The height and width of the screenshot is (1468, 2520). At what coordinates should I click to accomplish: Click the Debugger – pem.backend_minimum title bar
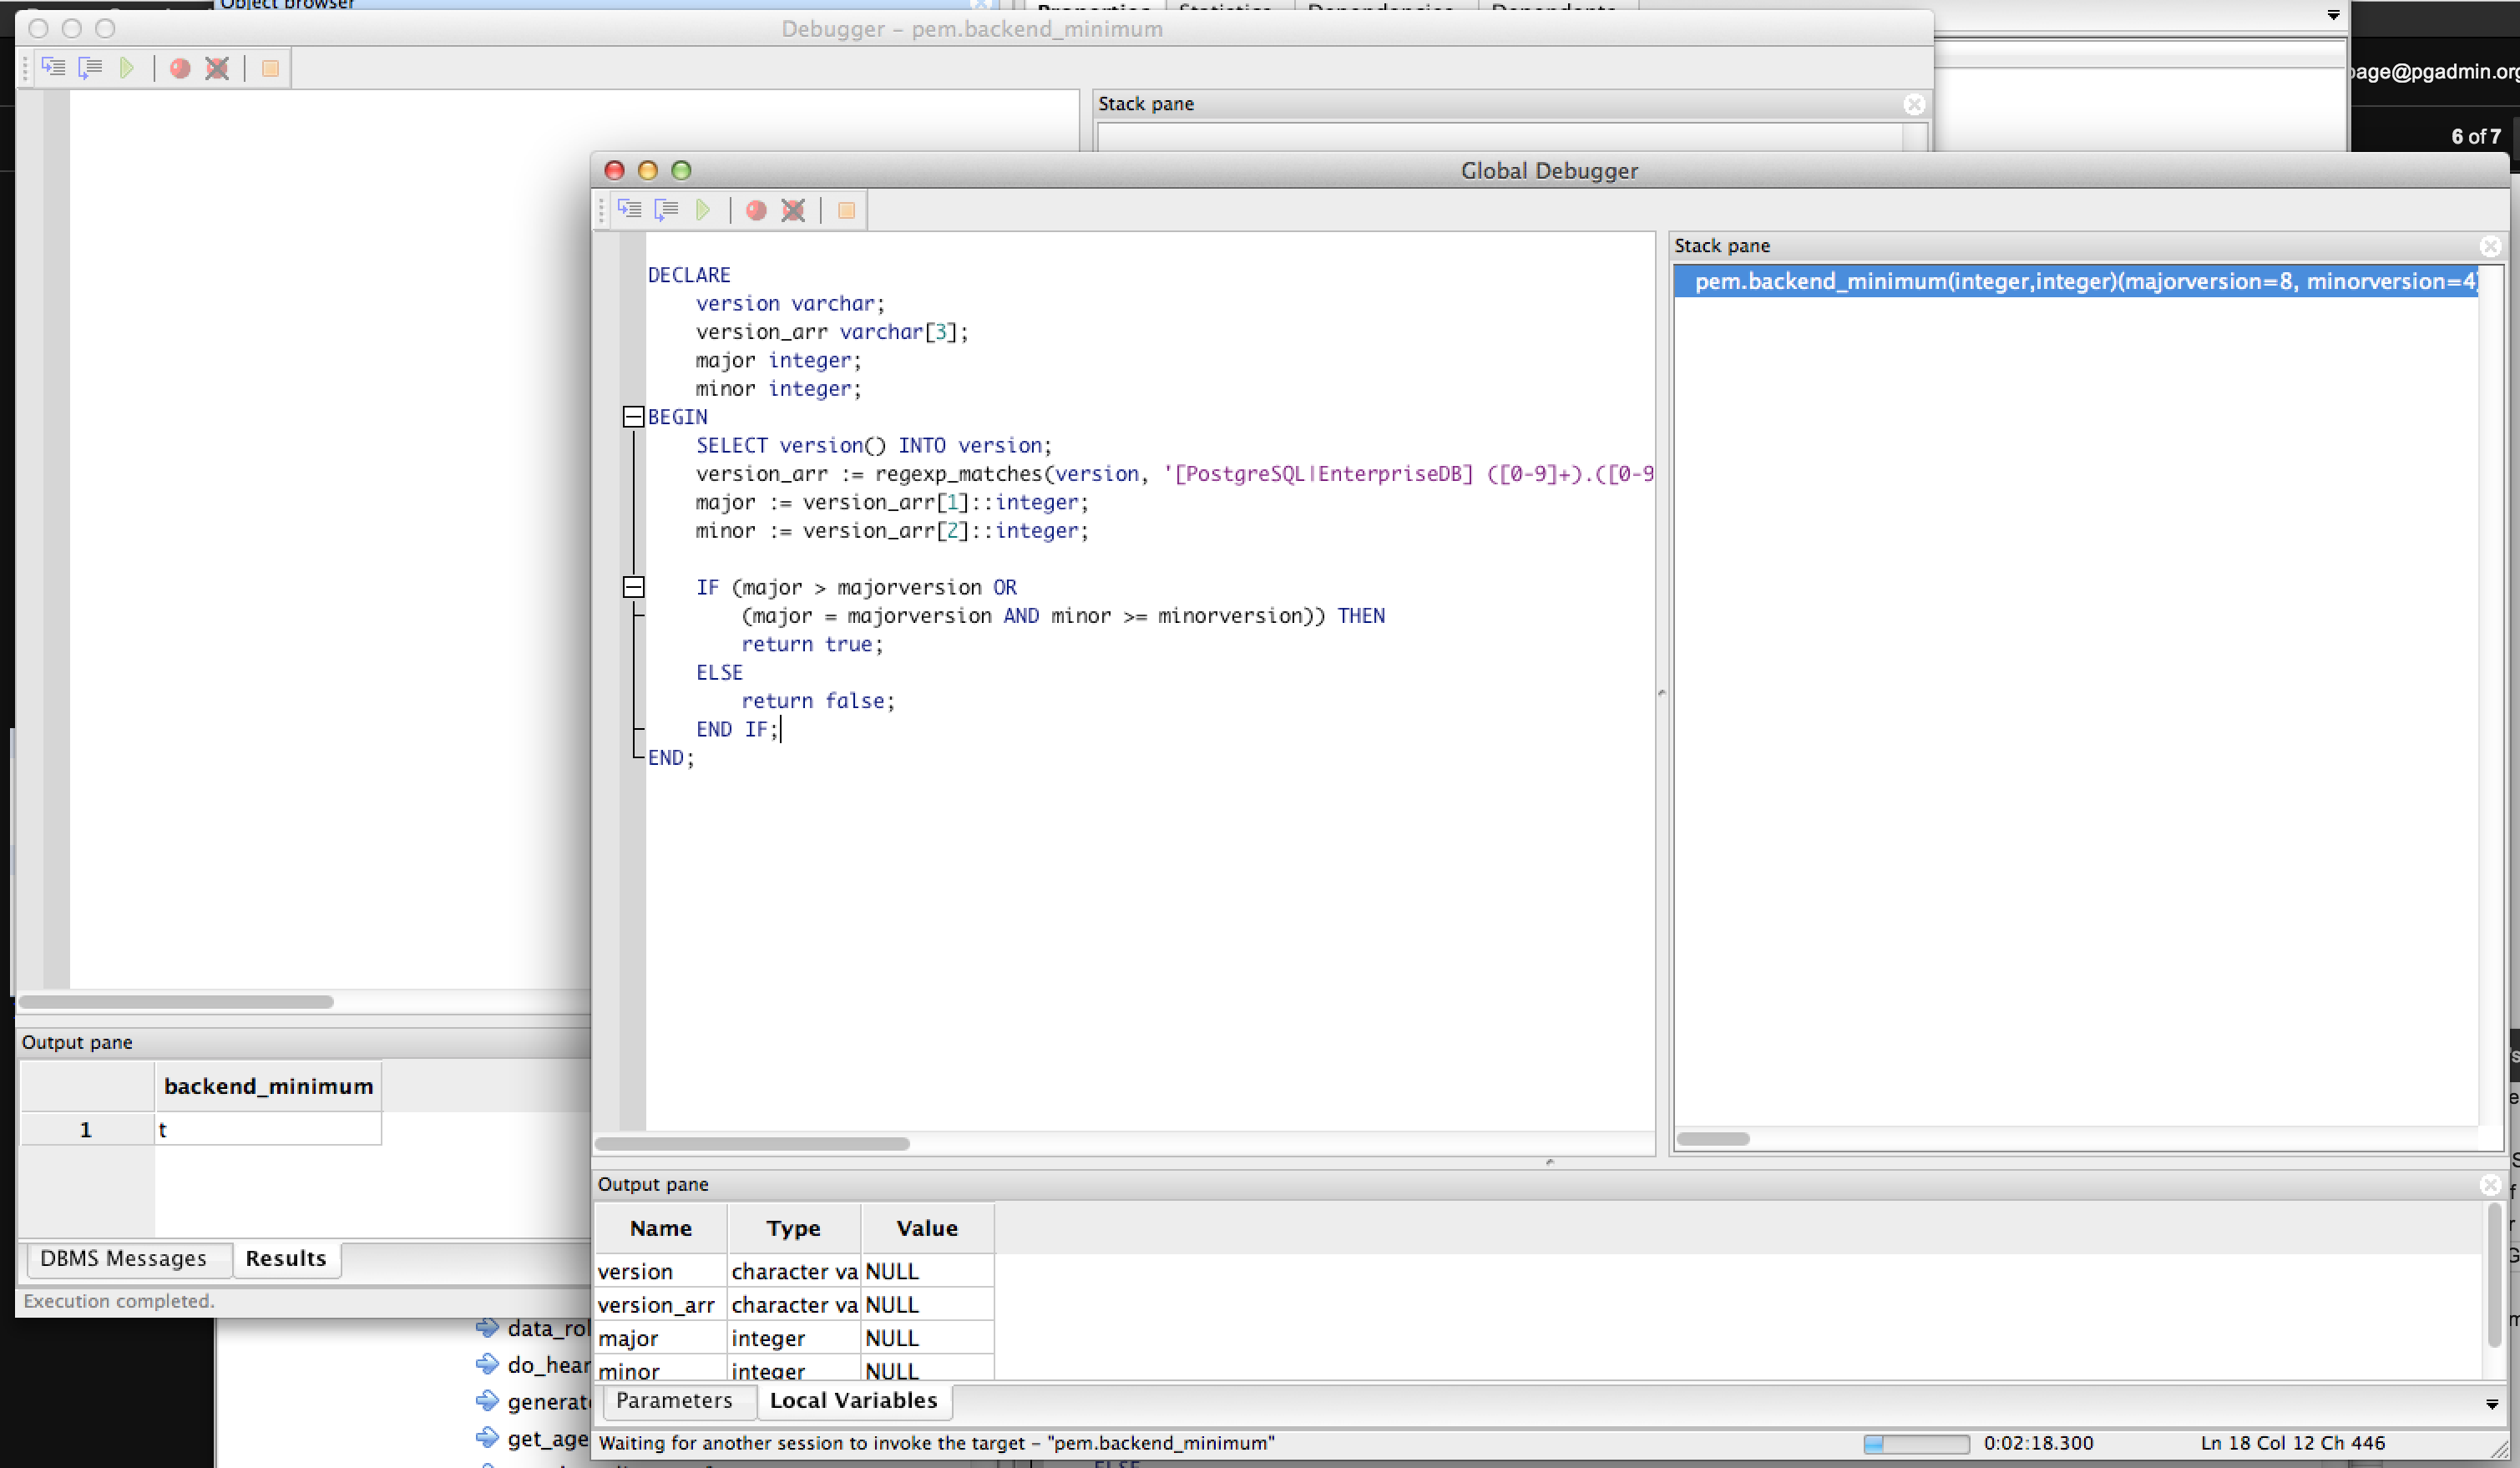972,29
